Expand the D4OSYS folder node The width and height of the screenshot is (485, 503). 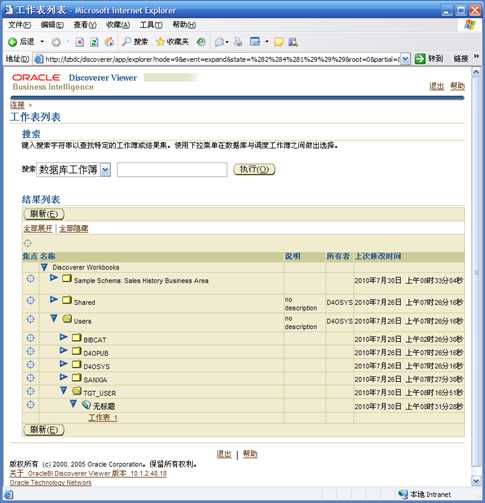point(64,364)
